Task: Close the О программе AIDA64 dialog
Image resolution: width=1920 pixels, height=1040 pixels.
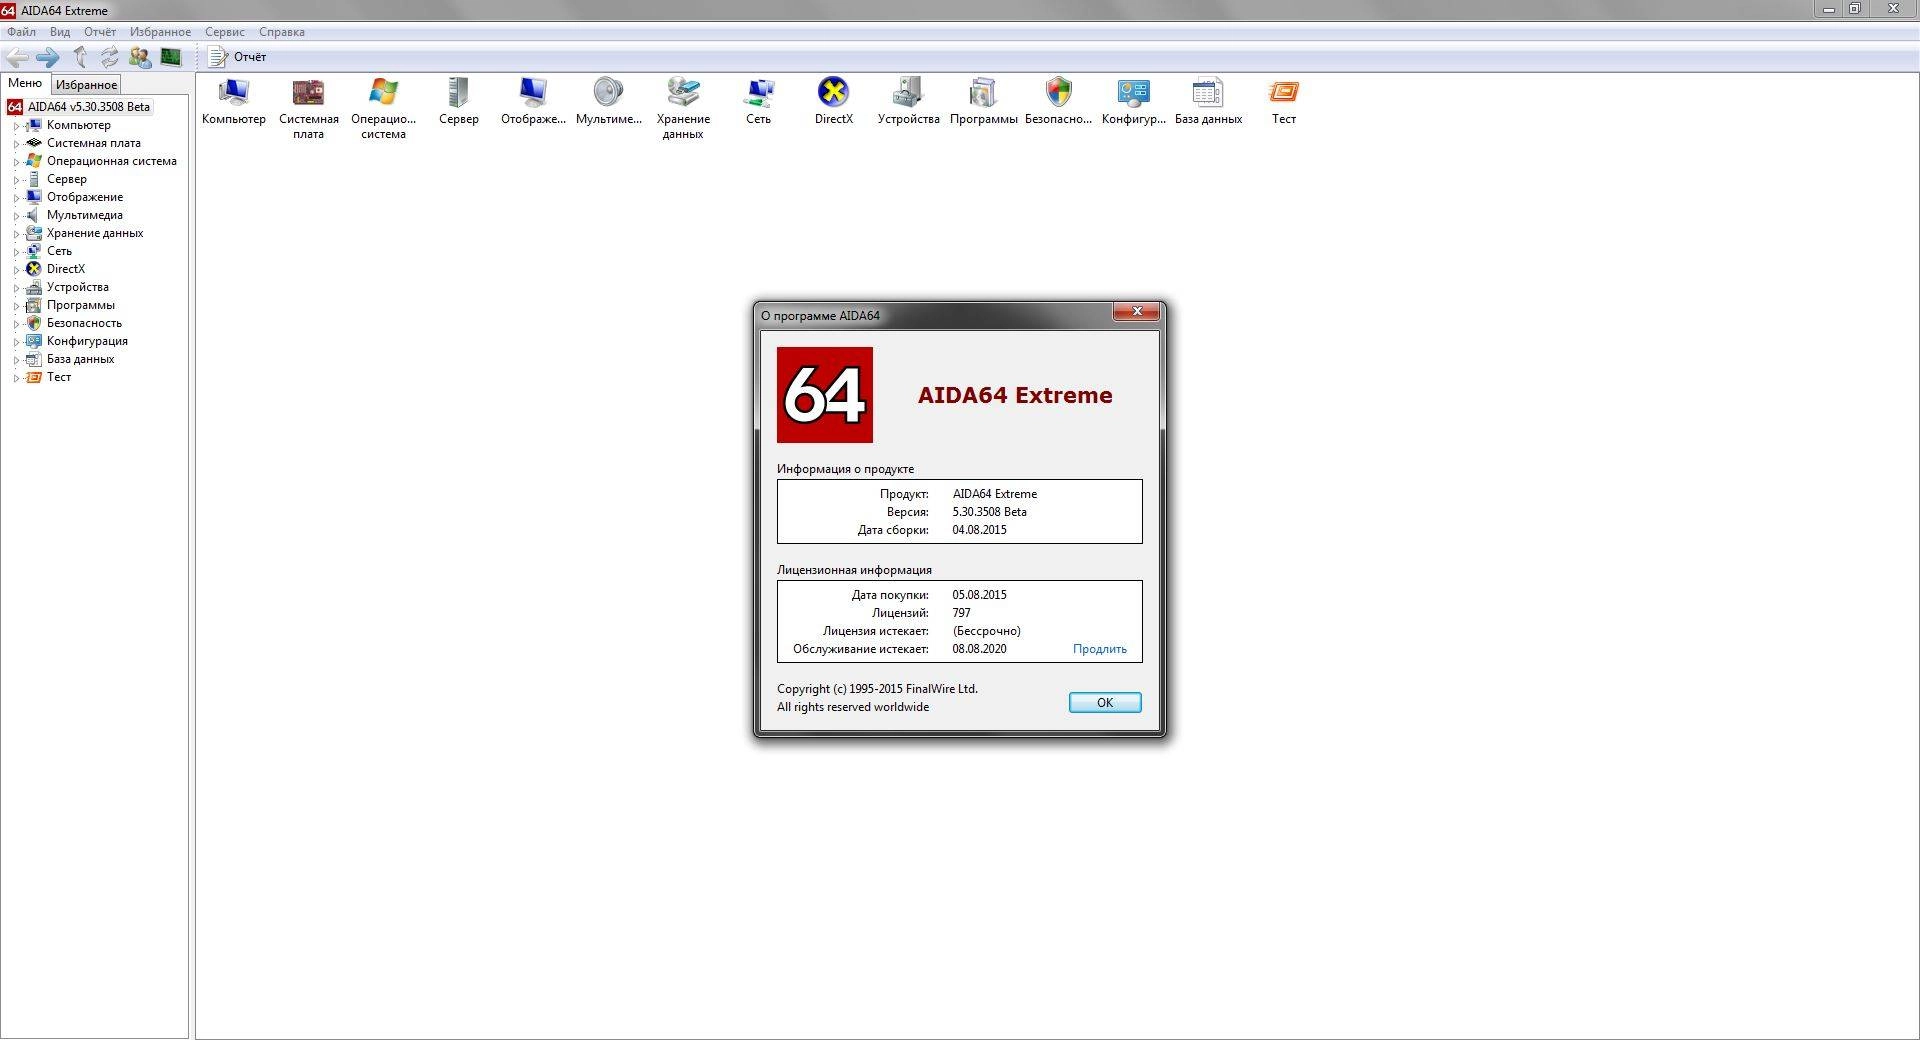Action: [x=1137, y=312]
